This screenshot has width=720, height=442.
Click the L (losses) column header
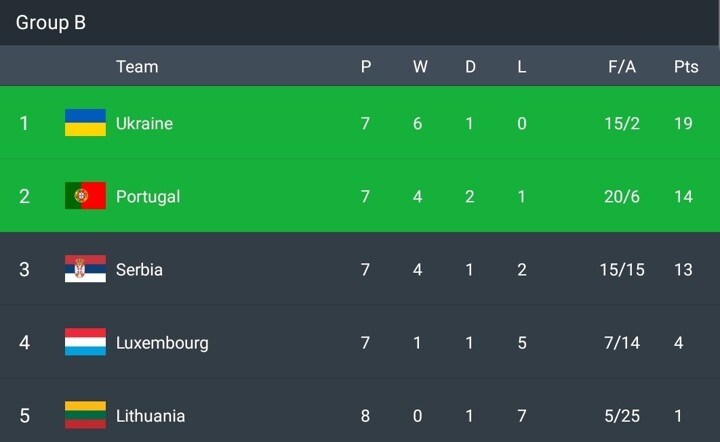point(522,67)
